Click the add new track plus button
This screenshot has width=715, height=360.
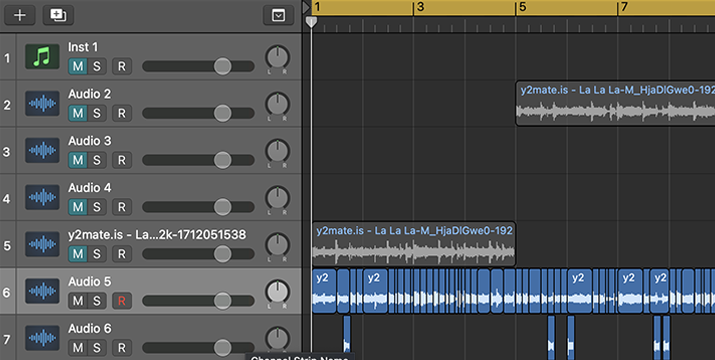tap(20, 15)
